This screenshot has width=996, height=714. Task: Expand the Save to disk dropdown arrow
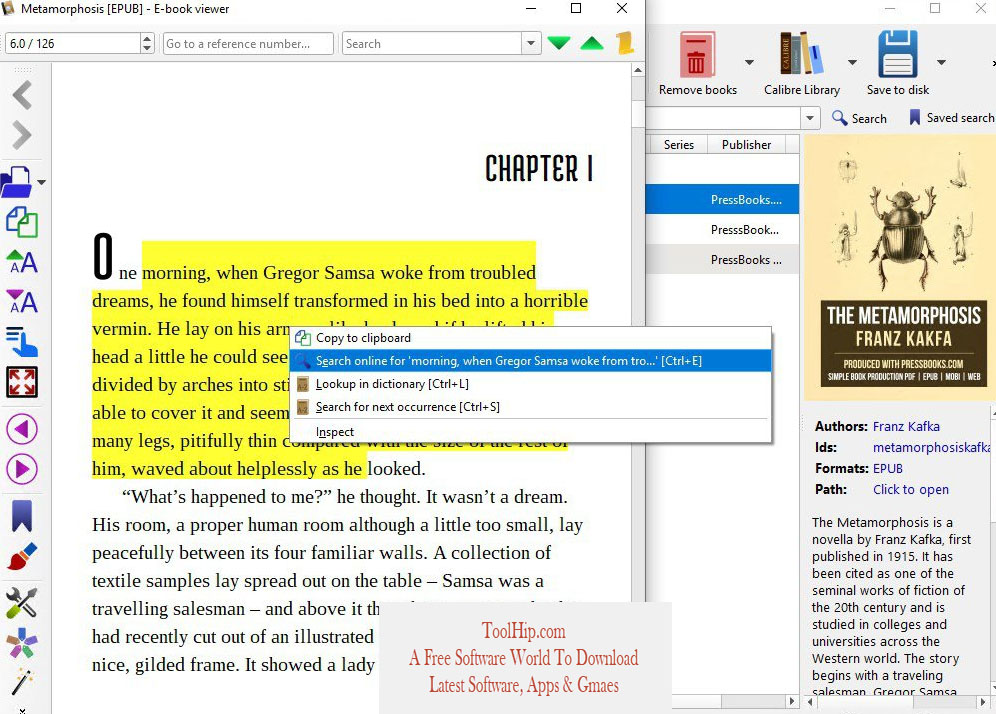point(941,62)
